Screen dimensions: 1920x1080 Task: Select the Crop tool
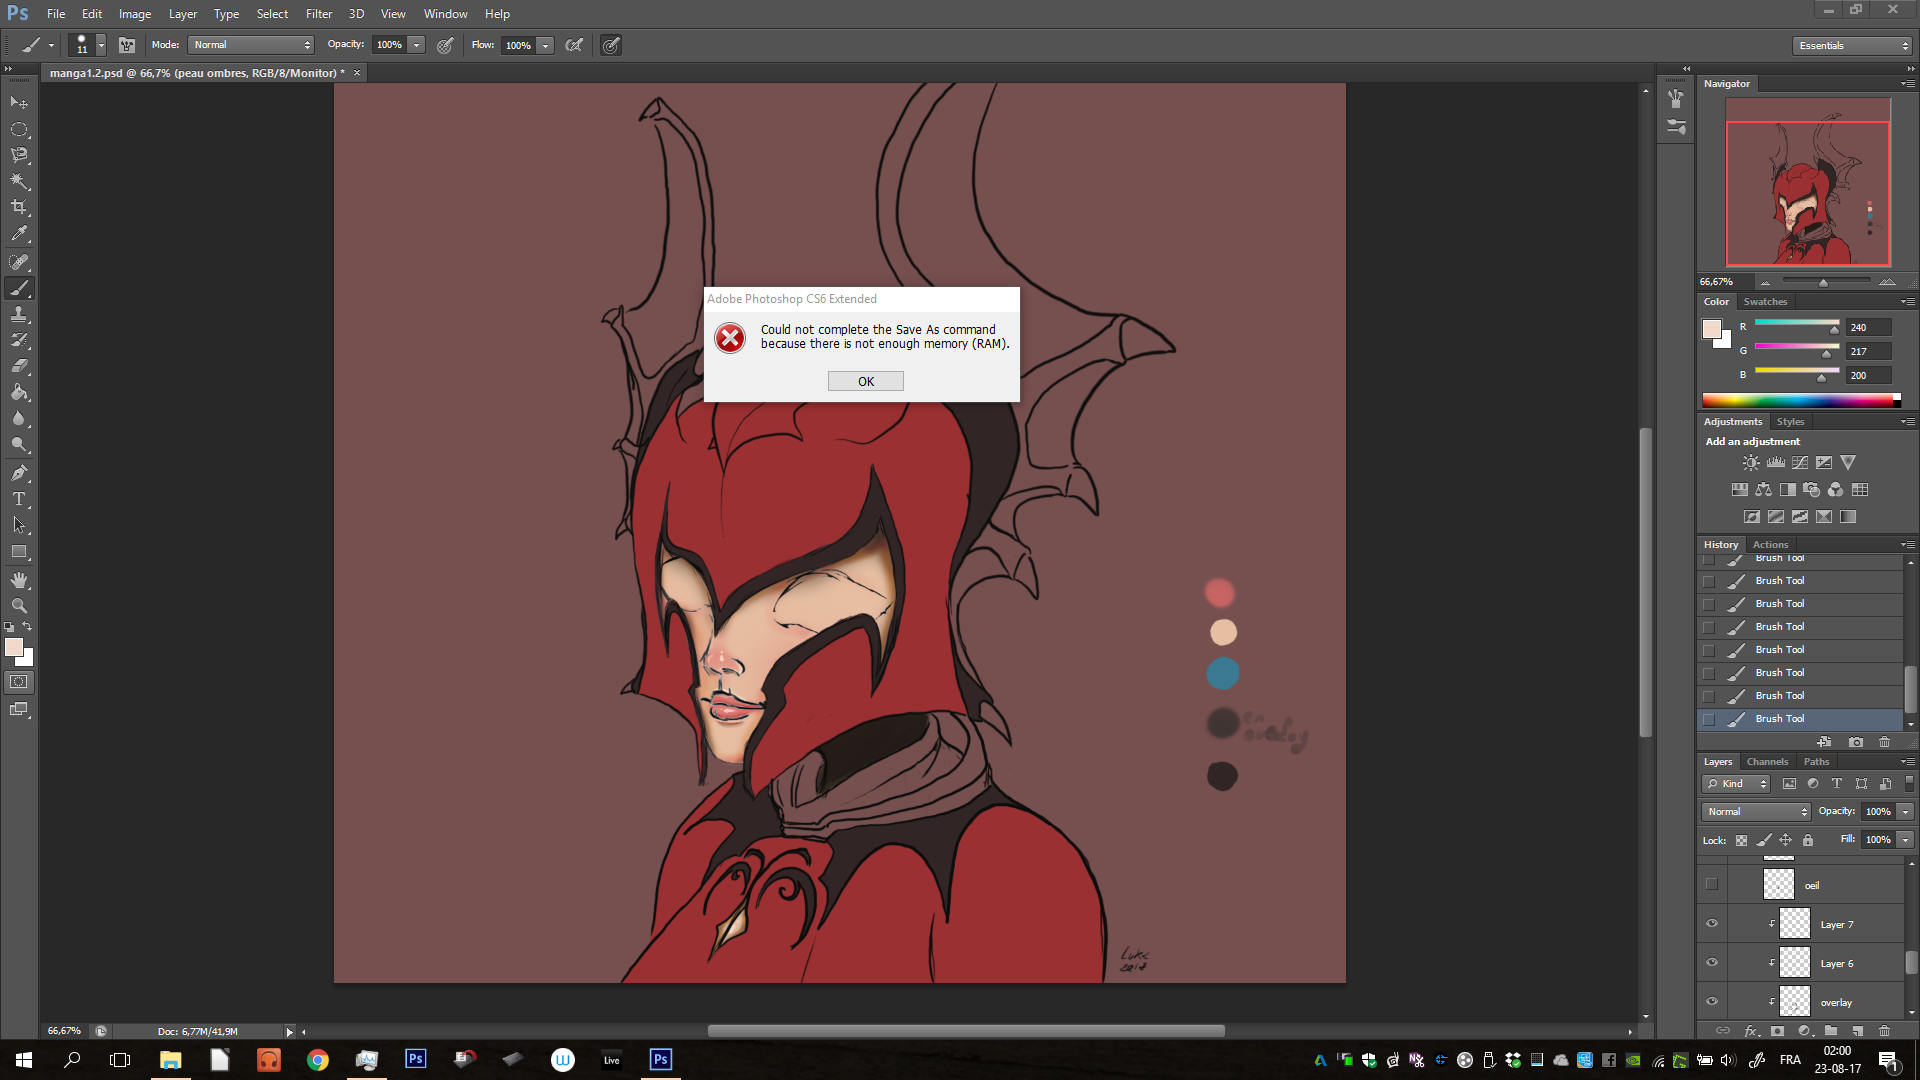coord(19,207)
